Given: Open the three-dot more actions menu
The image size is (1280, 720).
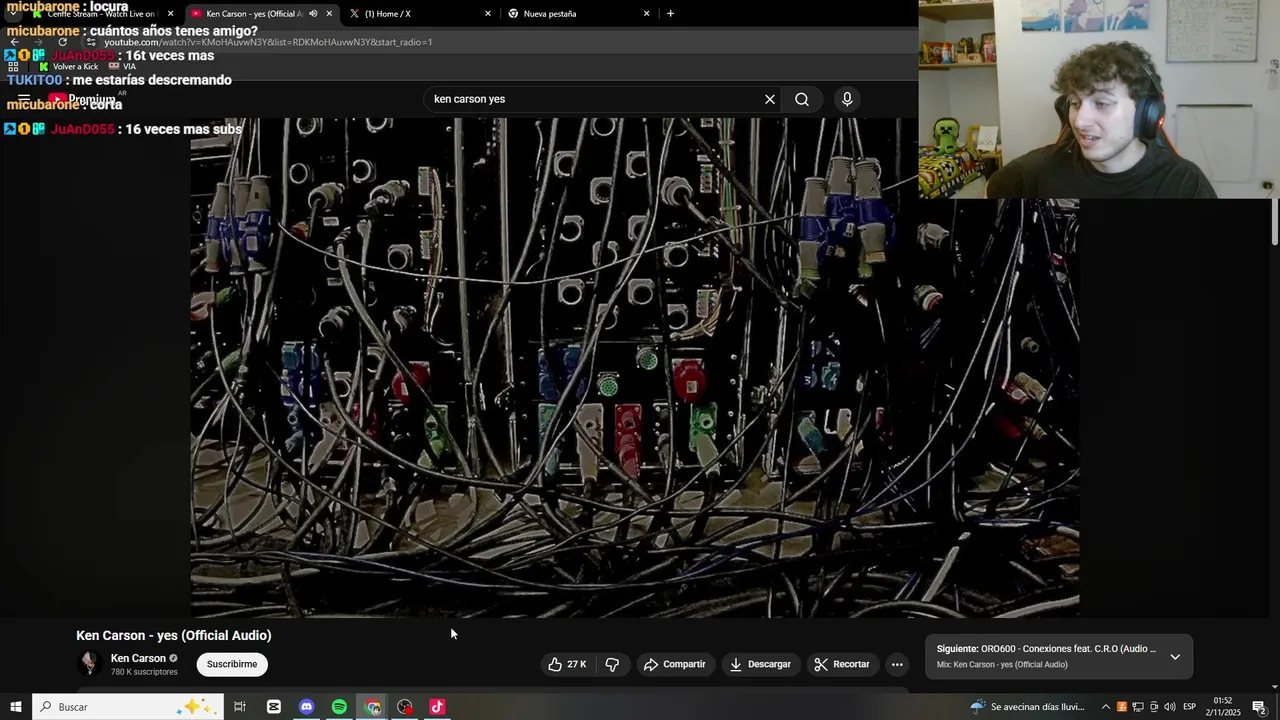Looking at the screenshot, I should click(897, 664).
